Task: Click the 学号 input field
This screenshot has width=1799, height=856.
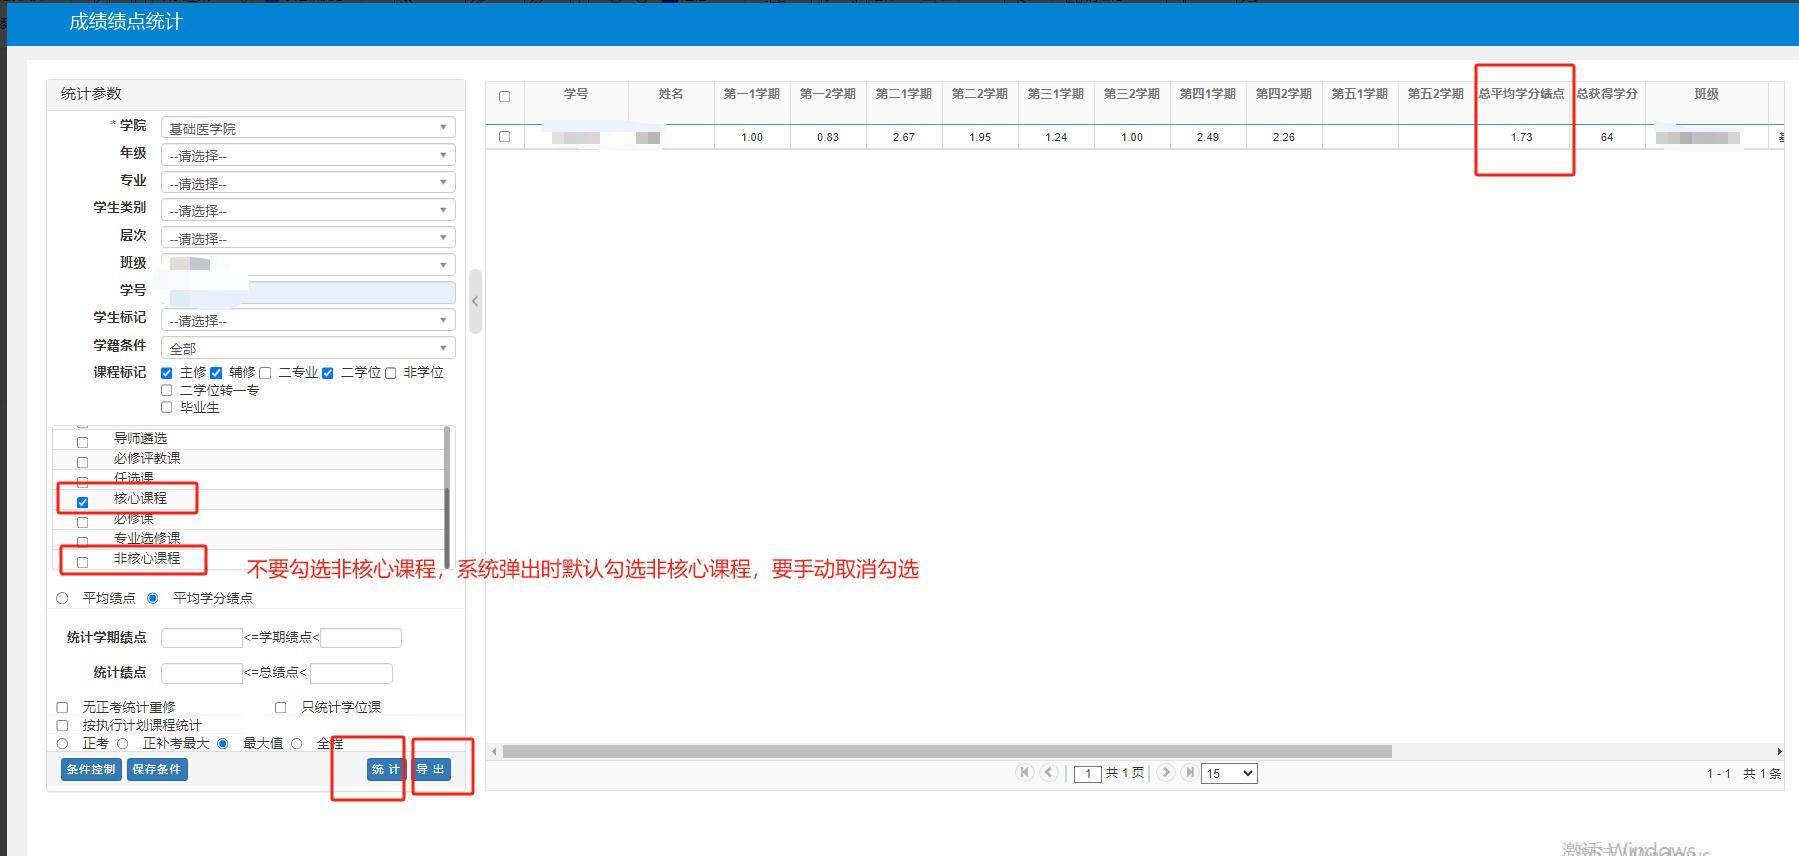Action: coord(308,292)
